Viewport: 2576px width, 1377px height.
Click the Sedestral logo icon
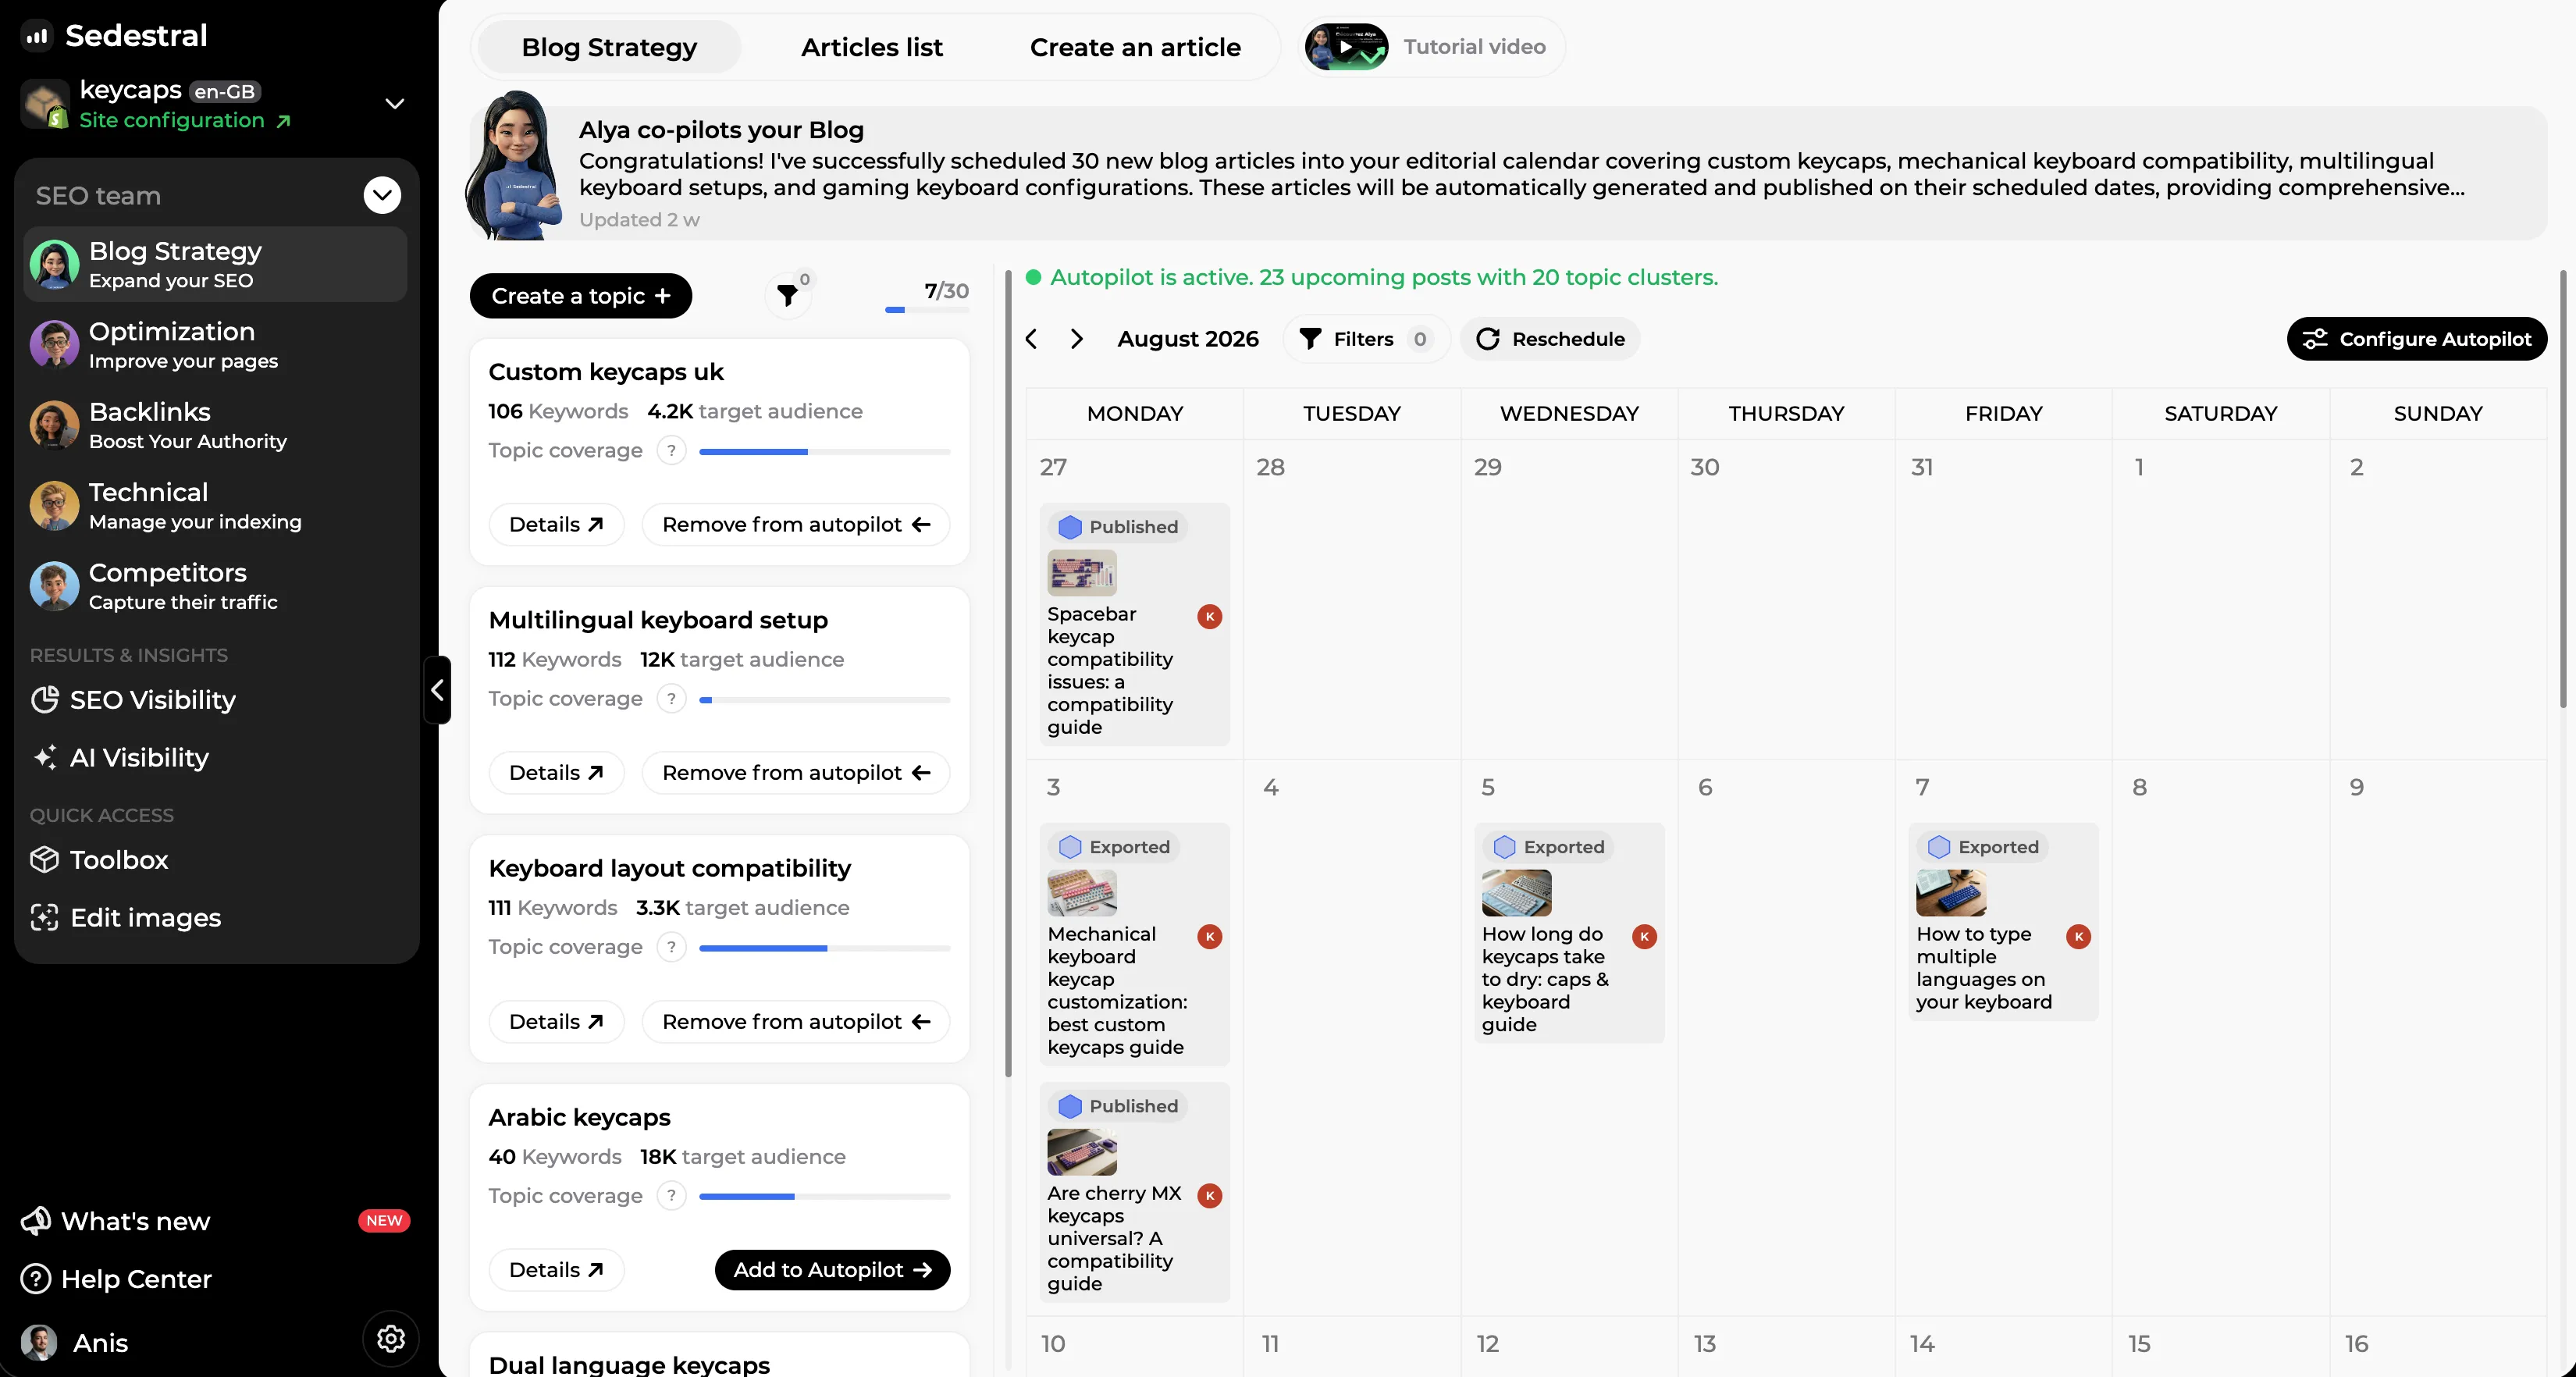tap(37, 36)
